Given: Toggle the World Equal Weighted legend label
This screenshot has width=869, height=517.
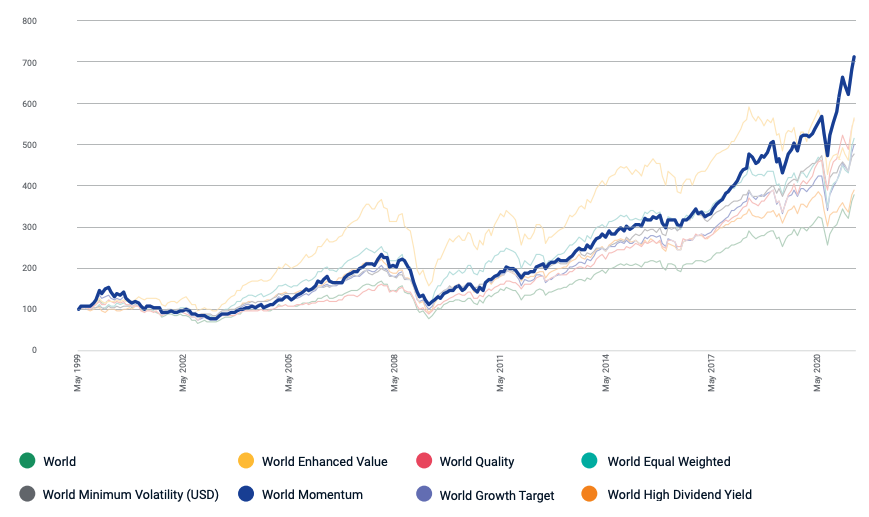Looking at the screenshot, I should point(669,462).
